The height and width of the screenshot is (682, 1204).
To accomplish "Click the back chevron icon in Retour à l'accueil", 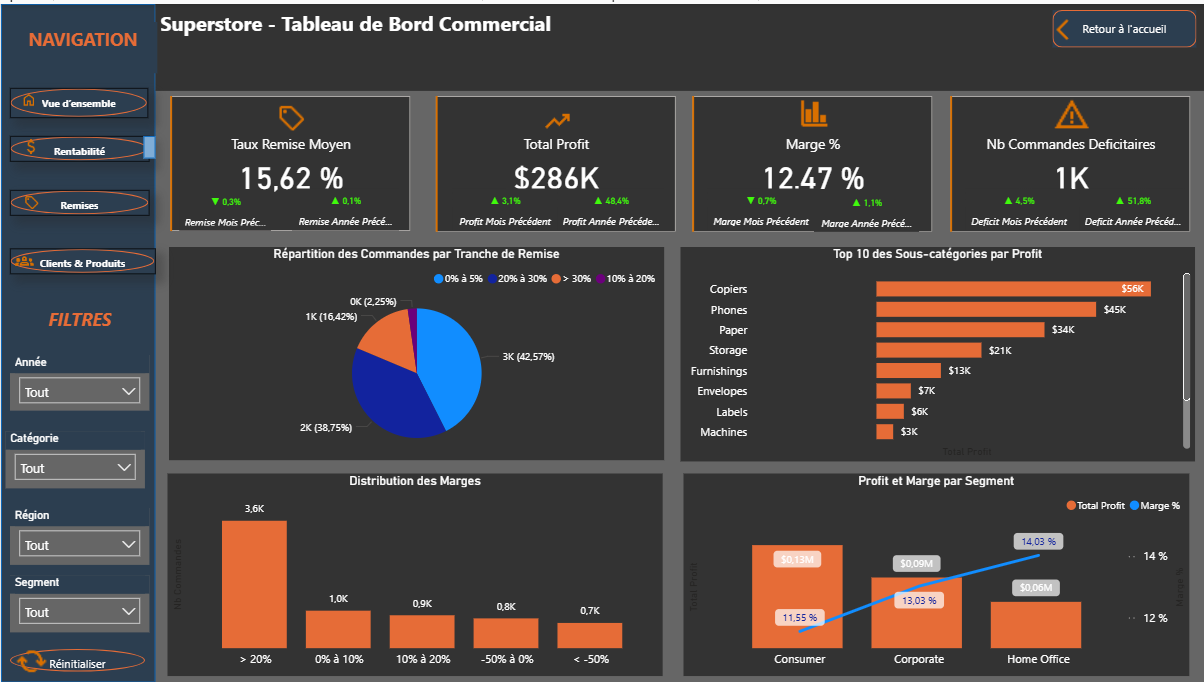I will point(1063,30).
